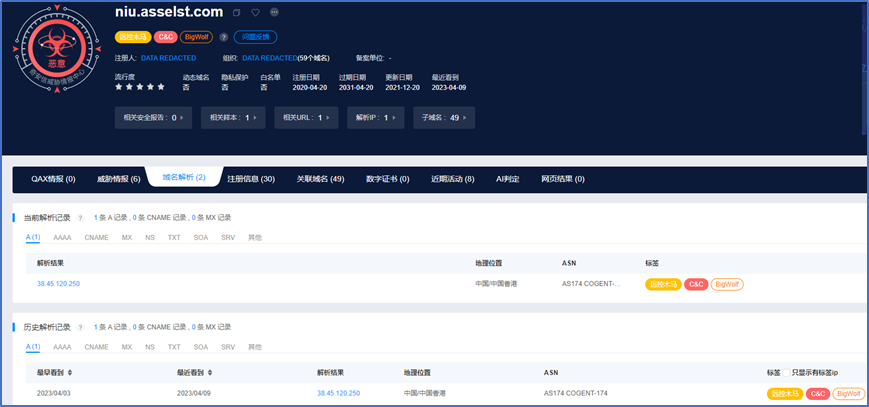Open the more options ellipsis icon
Image resolution: width=869 pixels, height=407 pixels.
[274, 12]
